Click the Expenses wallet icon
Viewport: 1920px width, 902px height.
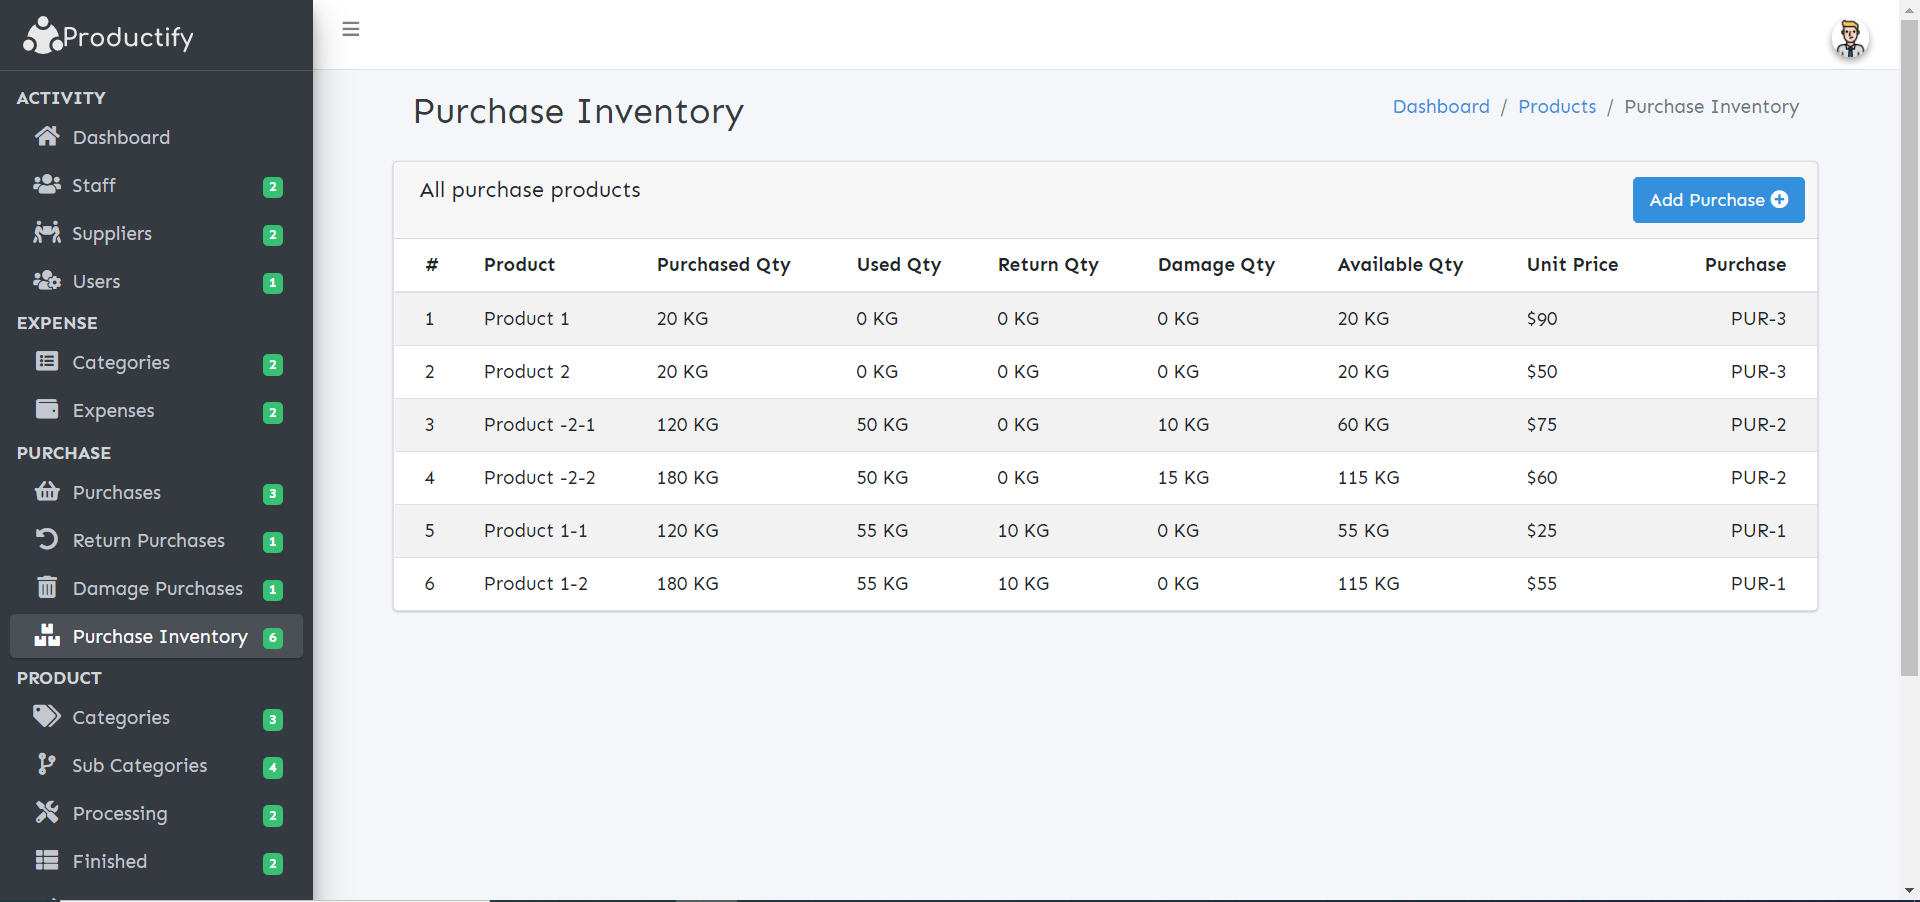46,409
